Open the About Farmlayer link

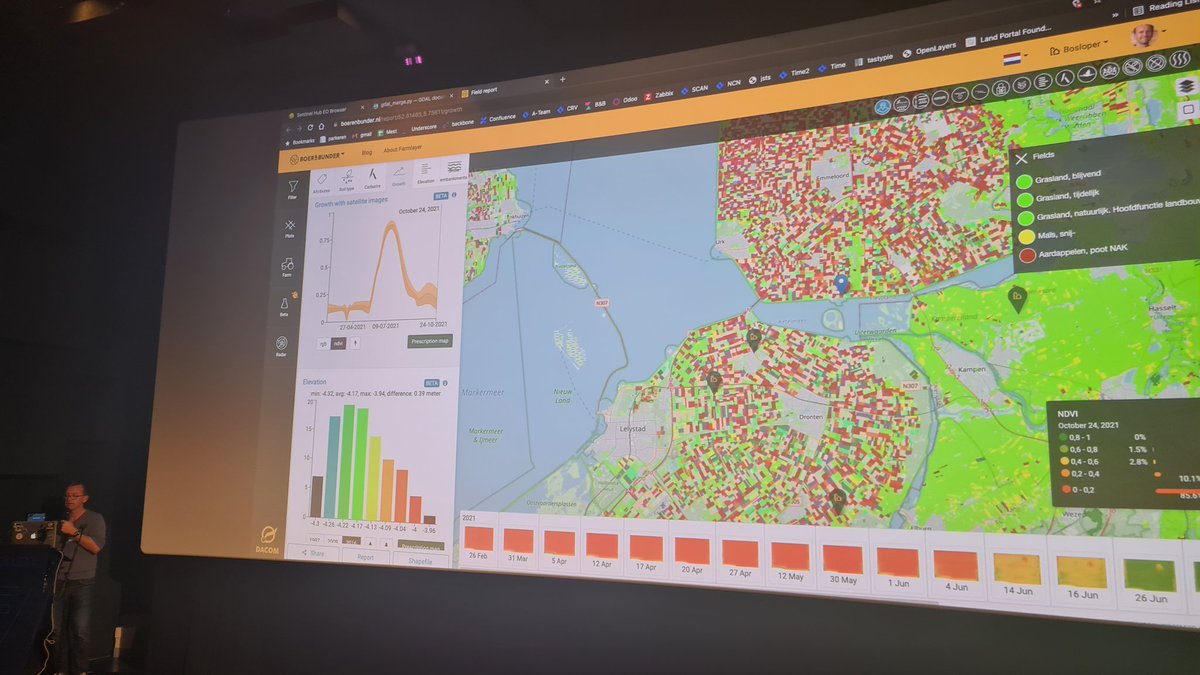[x=403, y=150]
